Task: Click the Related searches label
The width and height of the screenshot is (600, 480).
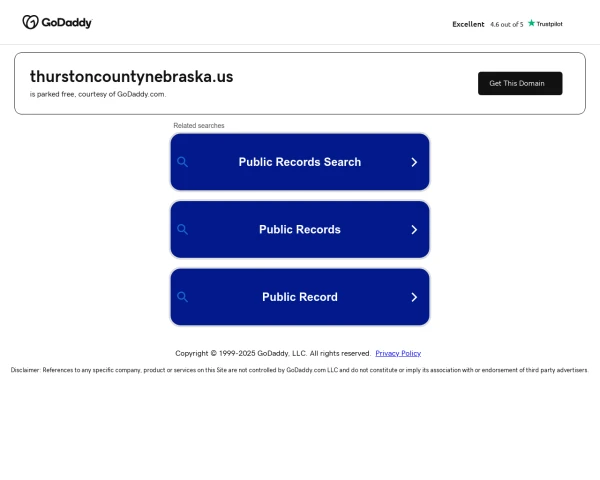Action: 199,126
